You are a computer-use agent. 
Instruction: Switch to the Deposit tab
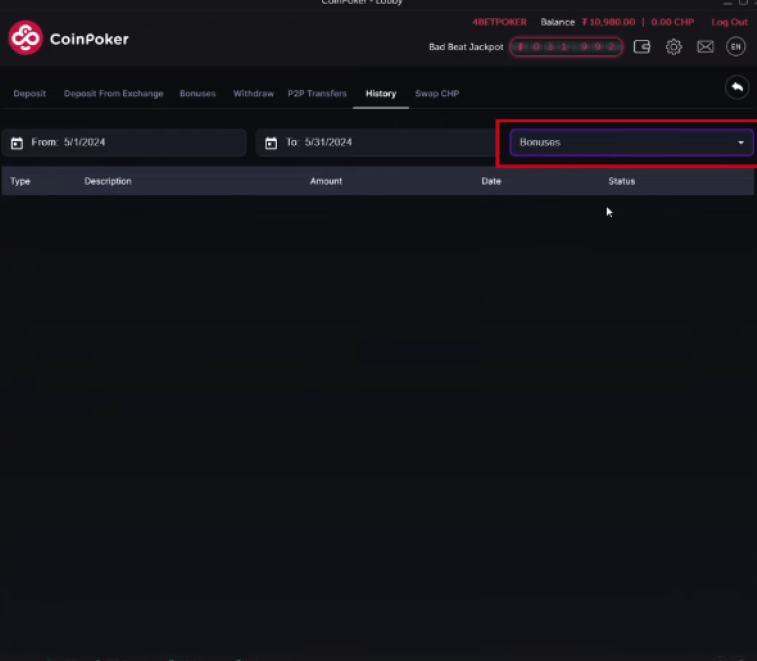(30, 94)
